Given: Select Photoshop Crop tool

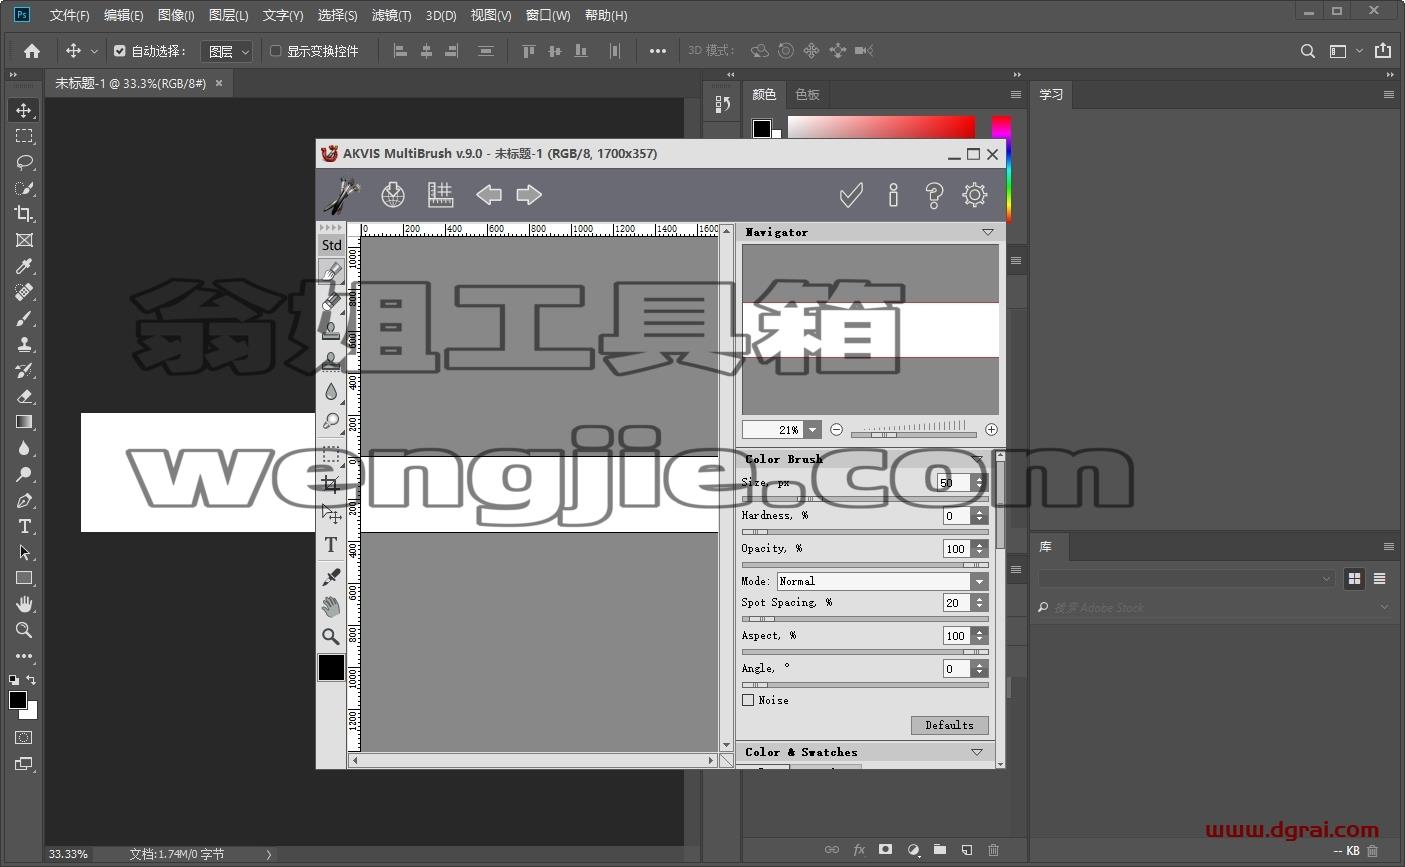Looking at the screenshot, I should coord(24,214).
